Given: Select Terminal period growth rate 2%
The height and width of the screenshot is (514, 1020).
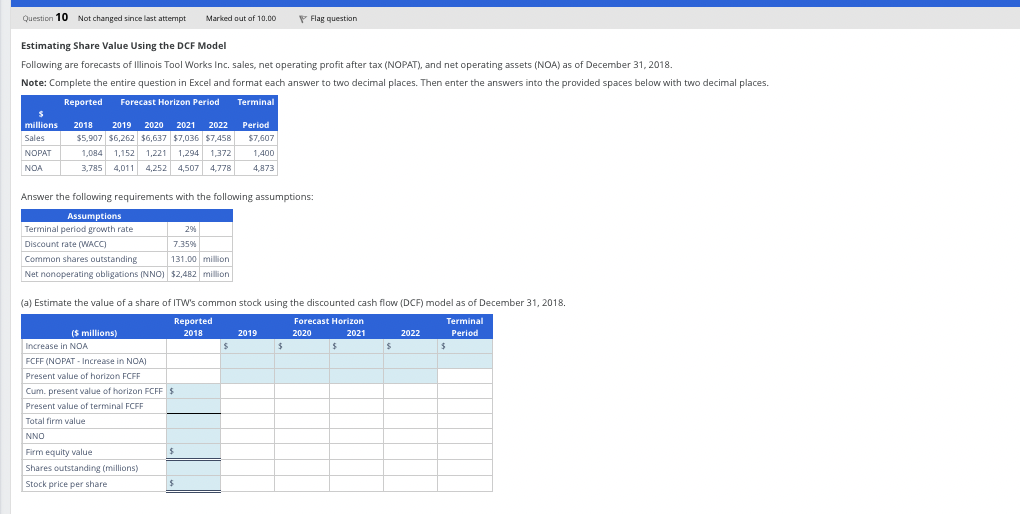Looking at the screenshot, I should coord(190,229).
